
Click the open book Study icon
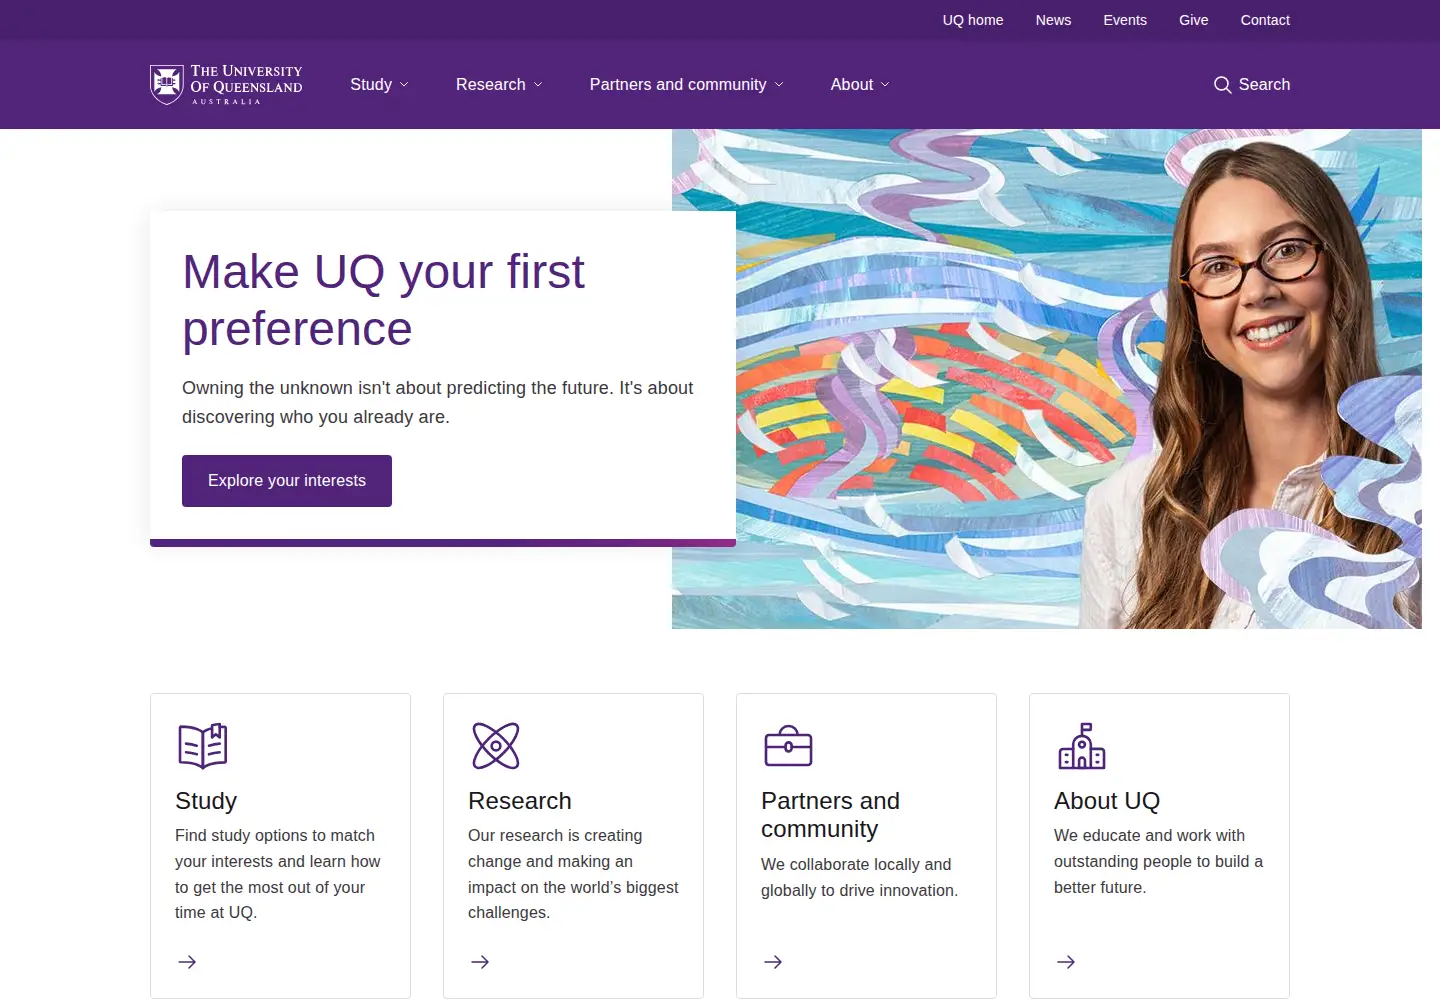pos(203,746)
